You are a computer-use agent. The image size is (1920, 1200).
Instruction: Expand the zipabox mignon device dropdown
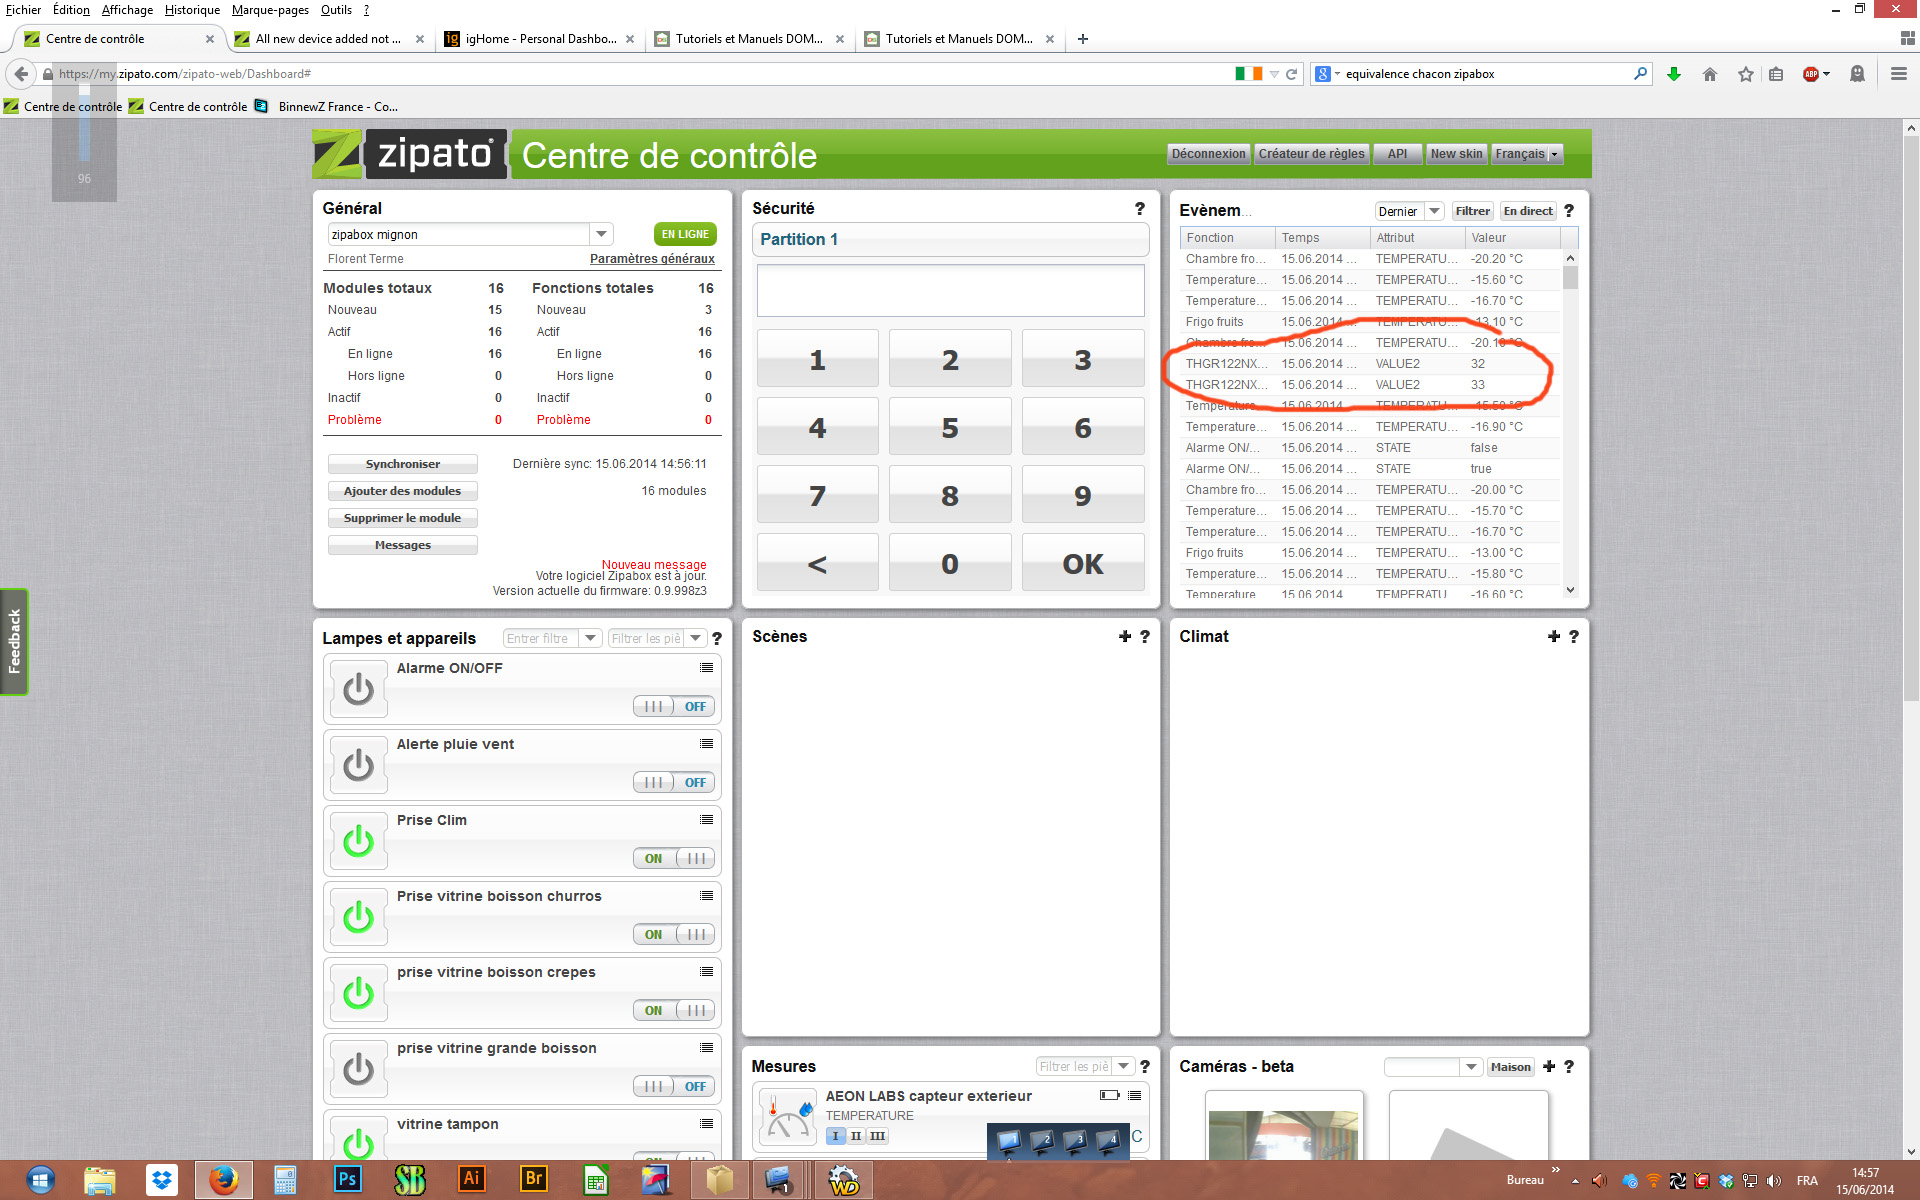click(x=601, y=234)
